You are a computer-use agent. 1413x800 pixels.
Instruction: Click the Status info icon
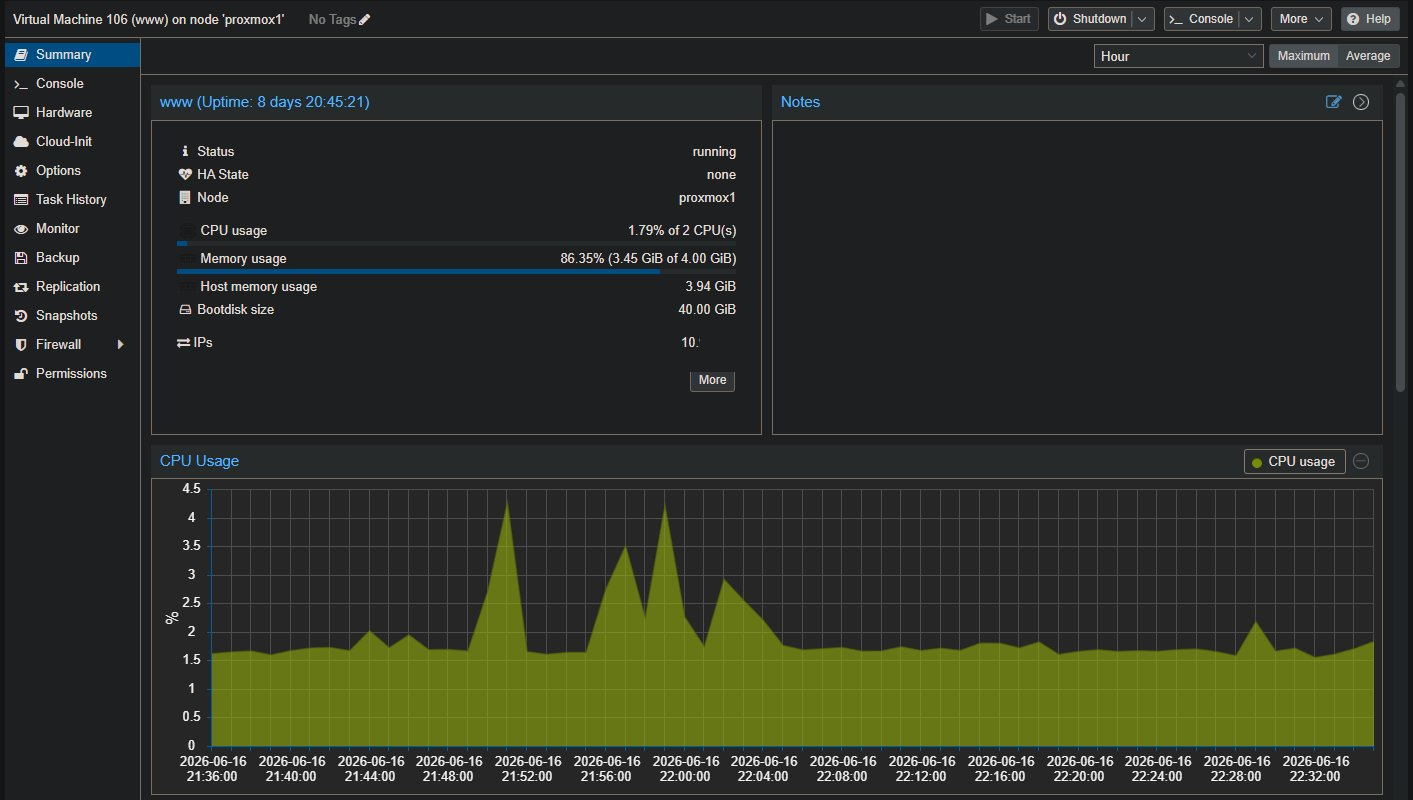184,152
